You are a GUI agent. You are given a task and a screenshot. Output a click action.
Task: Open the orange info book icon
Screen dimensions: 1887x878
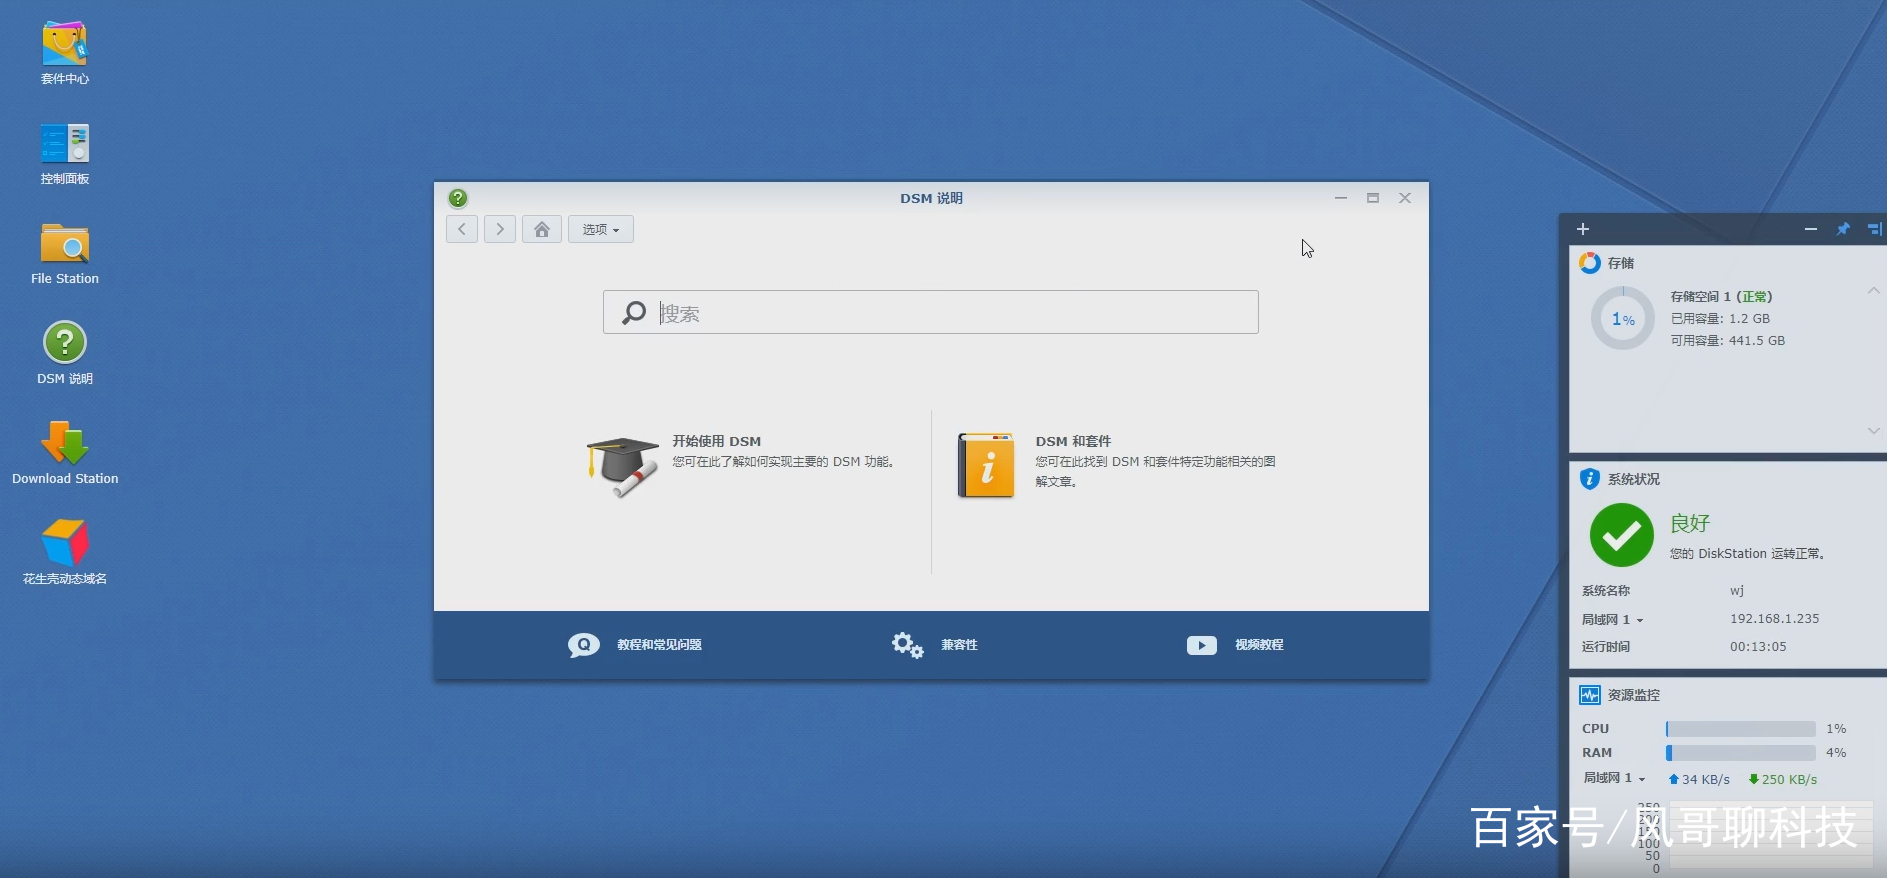986,465
